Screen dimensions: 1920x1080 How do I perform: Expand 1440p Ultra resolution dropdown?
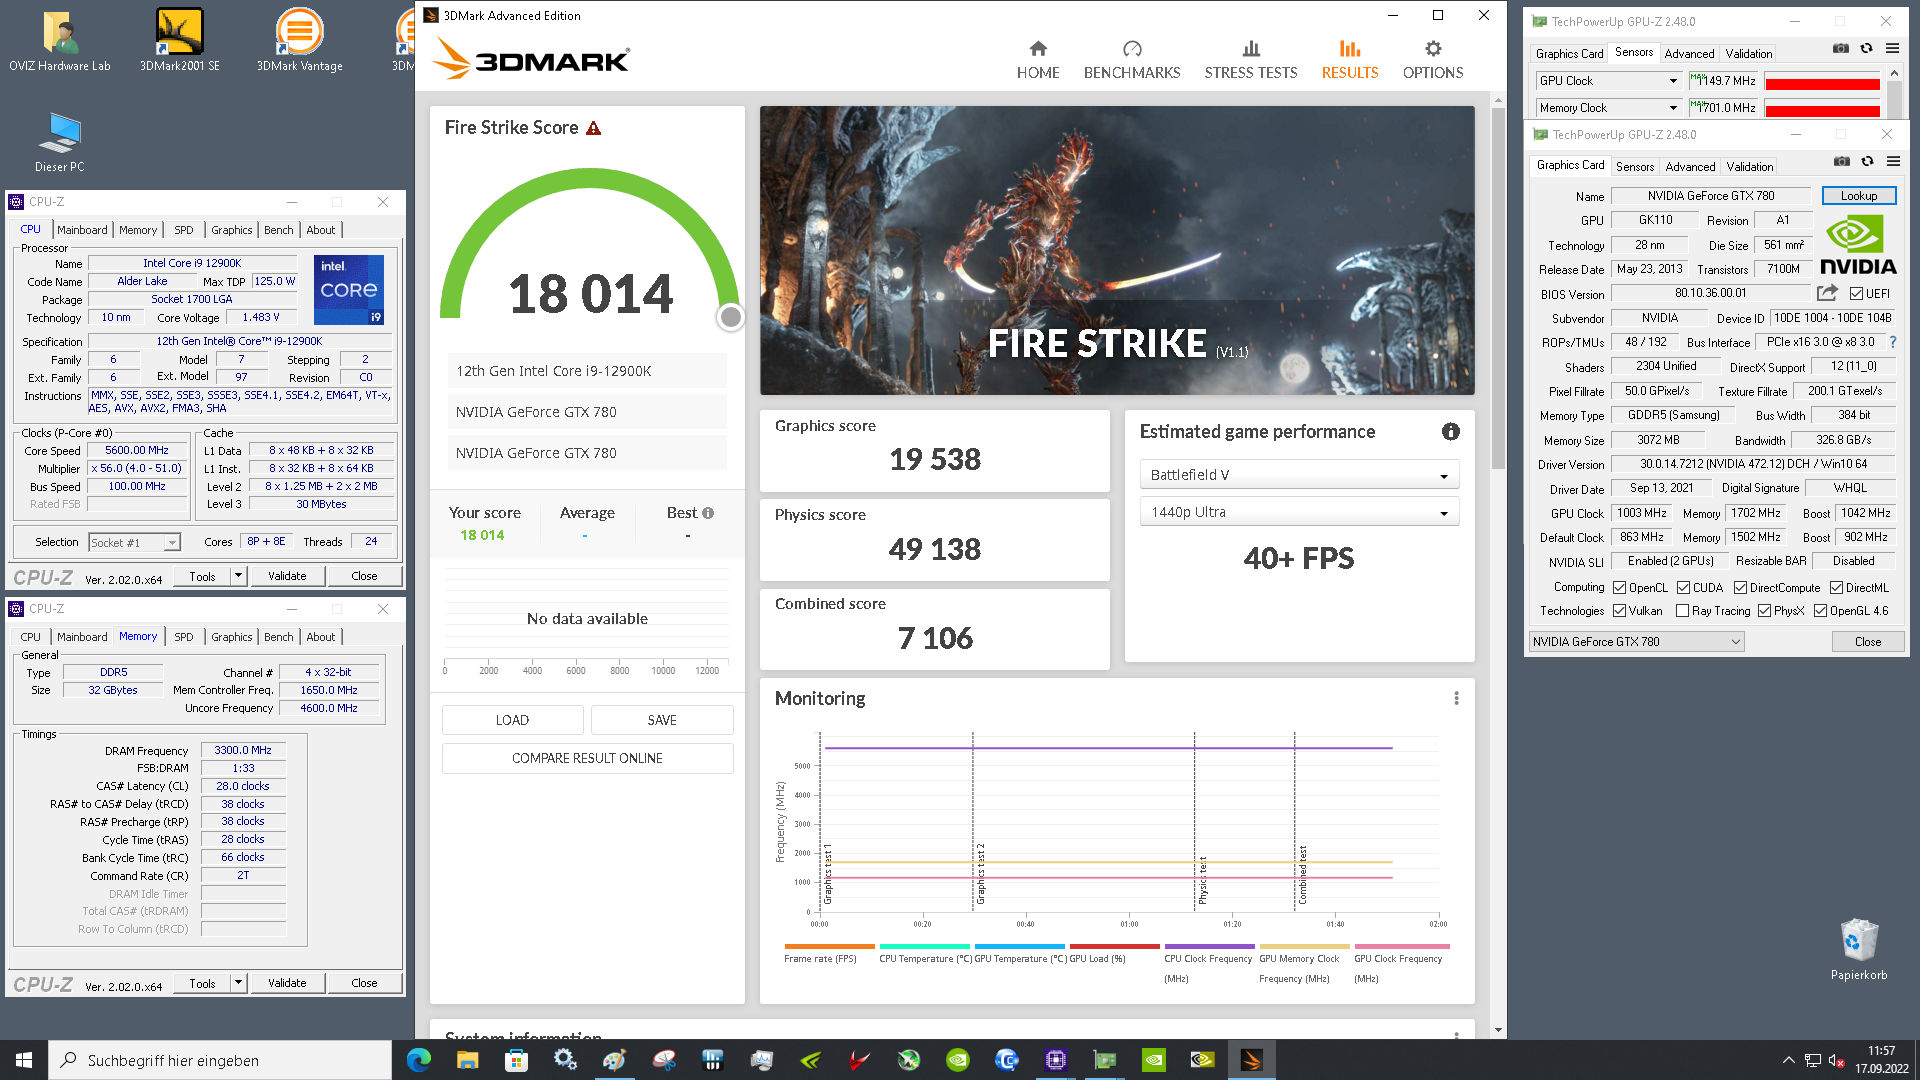coord(1299,512)
